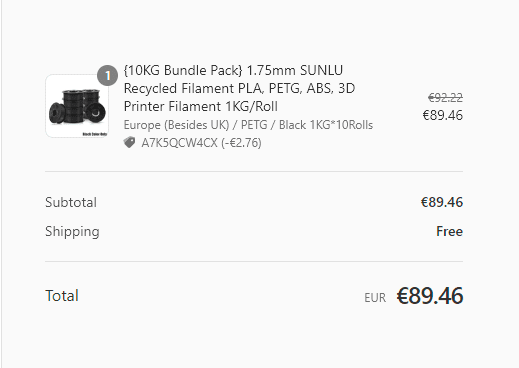The width and height of the screenshot is (519, 368).
Task: Click the quantity badge showing 1
Action: coord(107,76)
